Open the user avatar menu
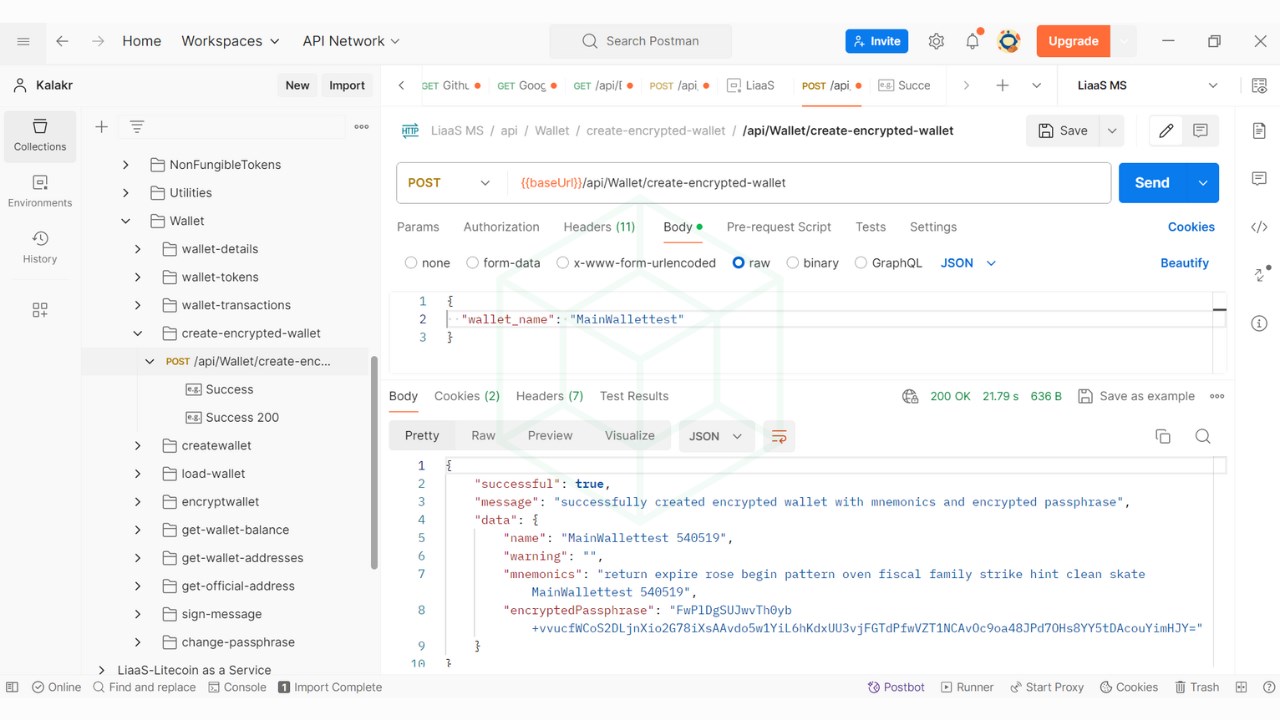Image resolution: width=1280 pixels, height=720 pixels. (x=1009, y=41)
